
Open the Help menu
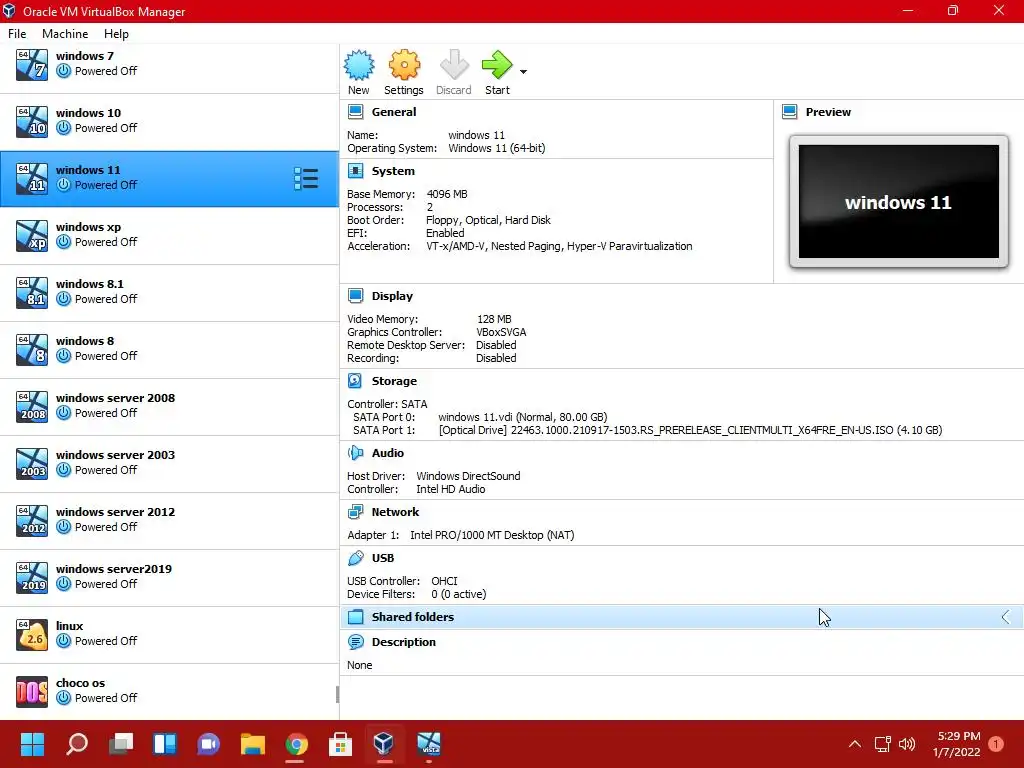[116, 34]
